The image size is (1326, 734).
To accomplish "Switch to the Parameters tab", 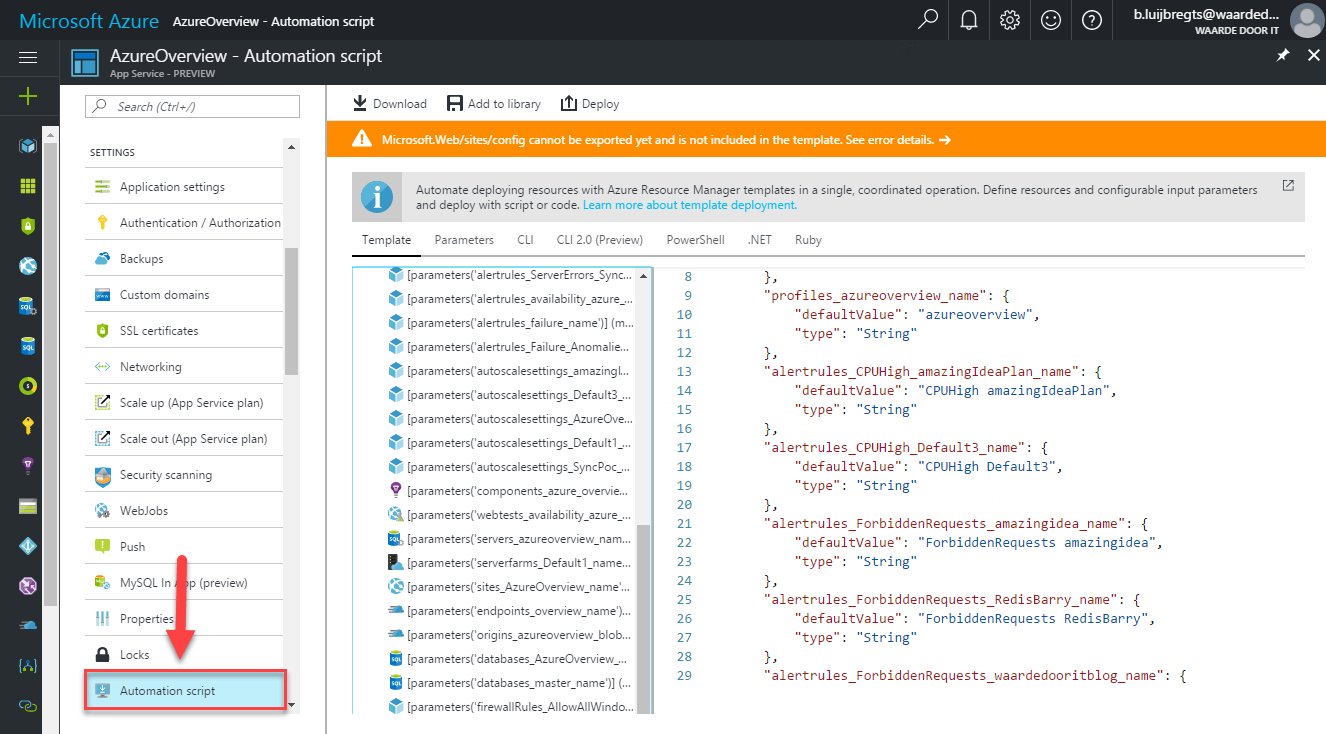I will 464,240.
